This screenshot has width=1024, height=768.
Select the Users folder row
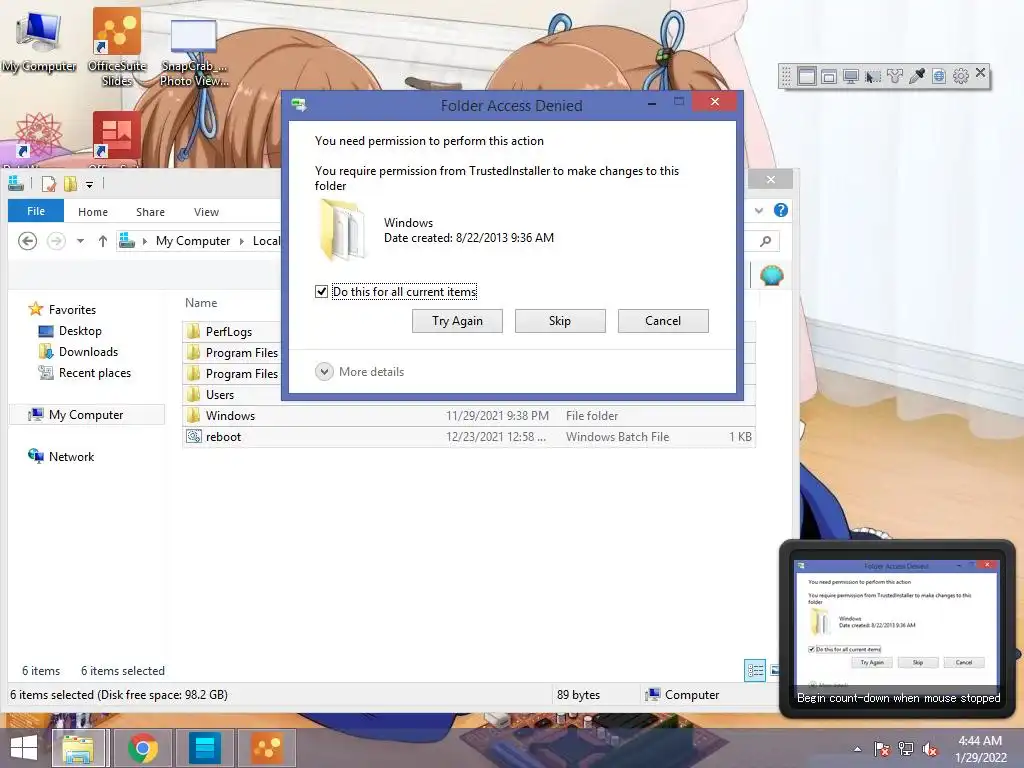(x=232, y=394)
